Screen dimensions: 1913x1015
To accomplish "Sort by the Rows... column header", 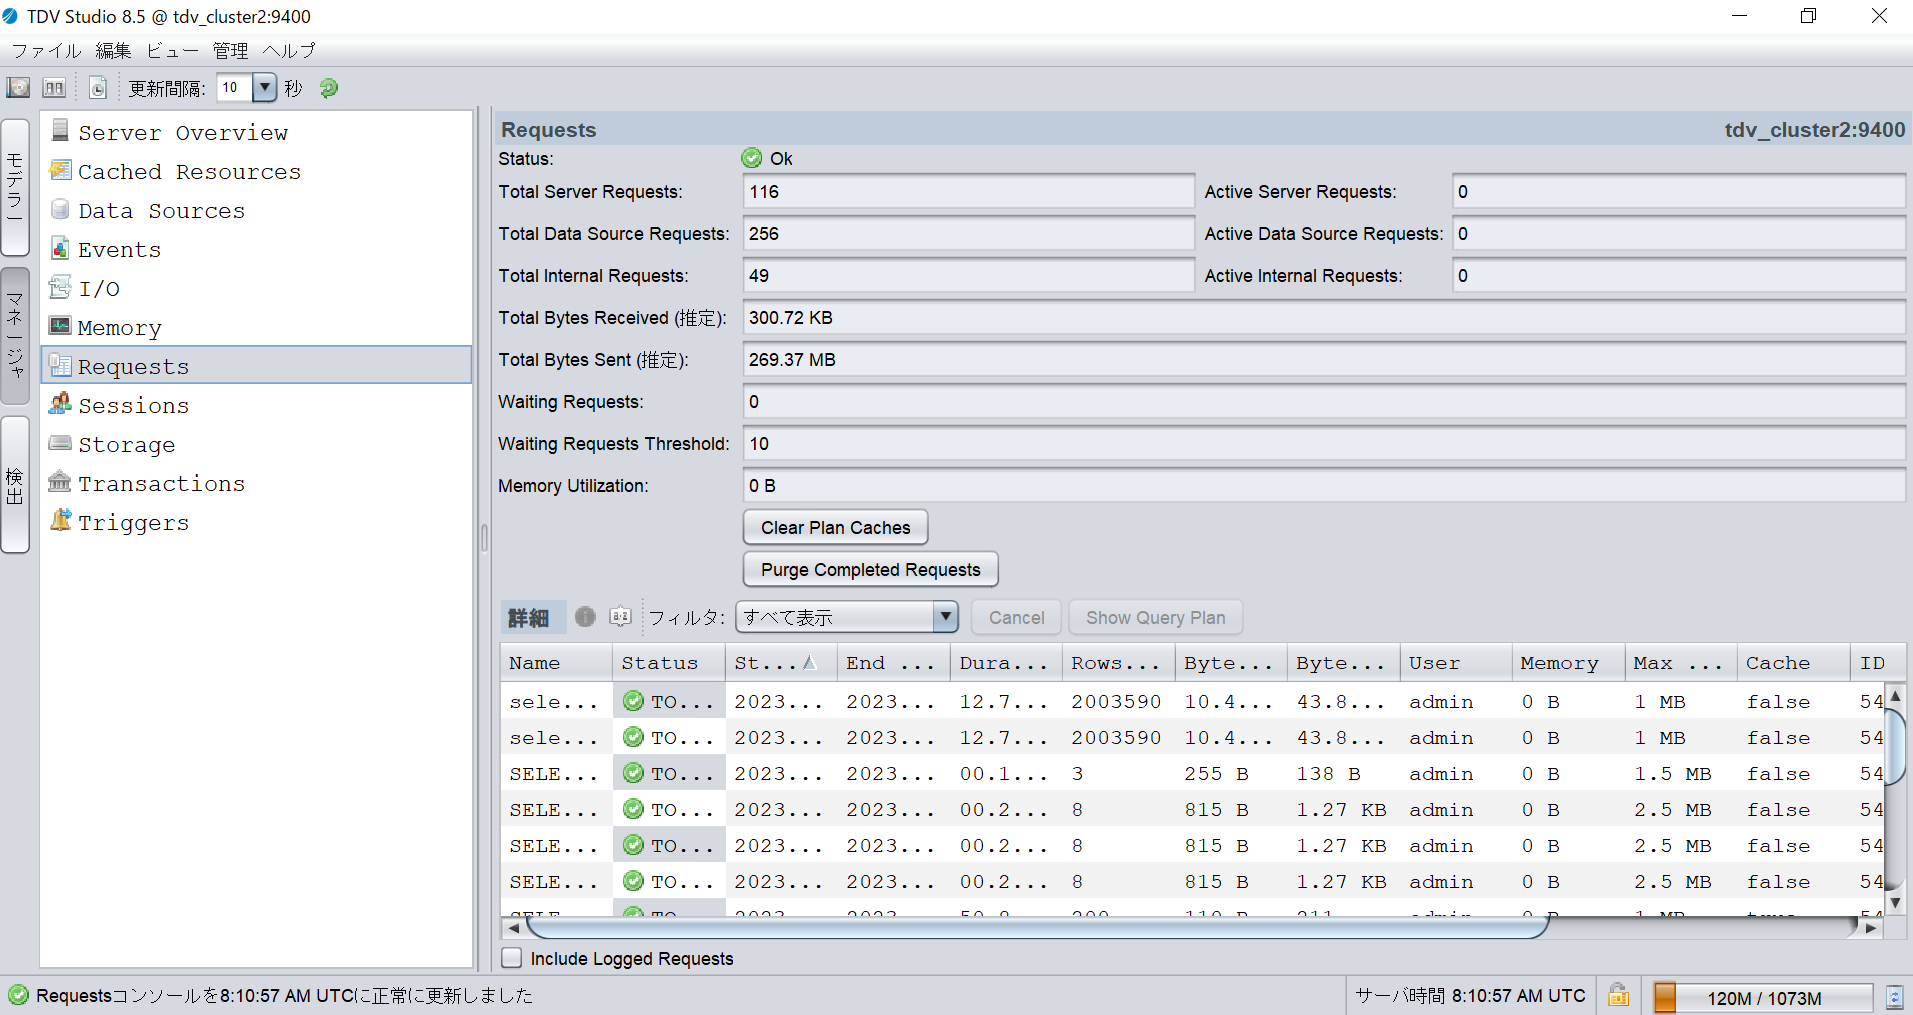I will (x=1119, y=663).
